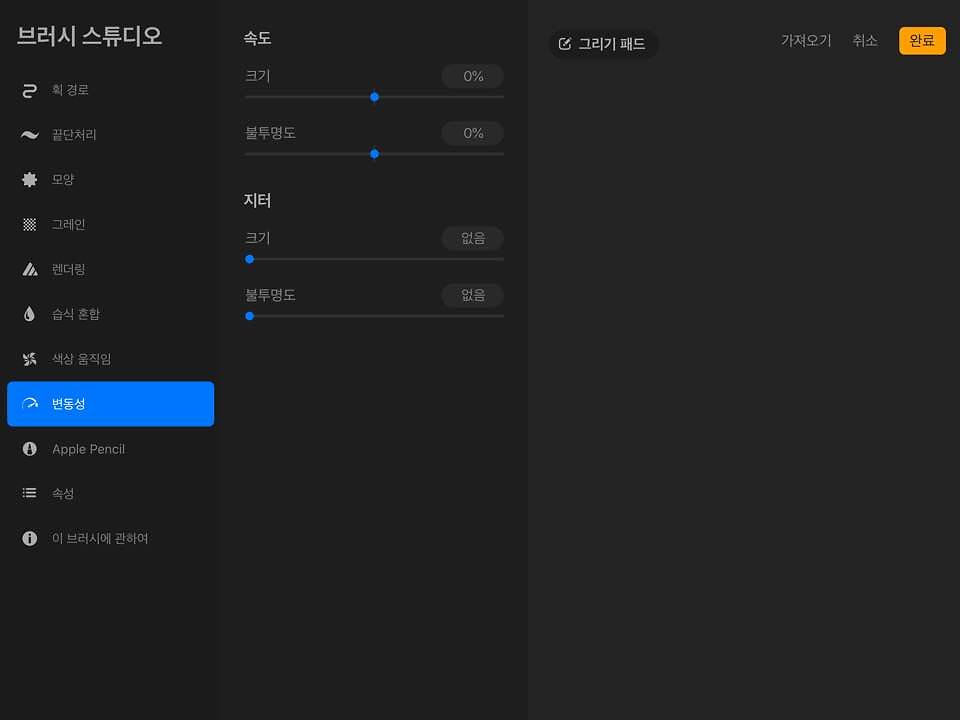Open the 모양 shape icon
The image size is (960, 720).
30,180
